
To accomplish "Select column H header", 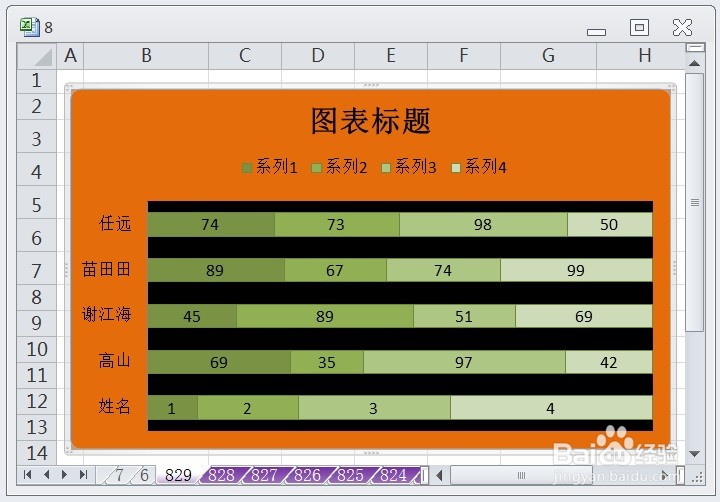I will coord(641,56).
